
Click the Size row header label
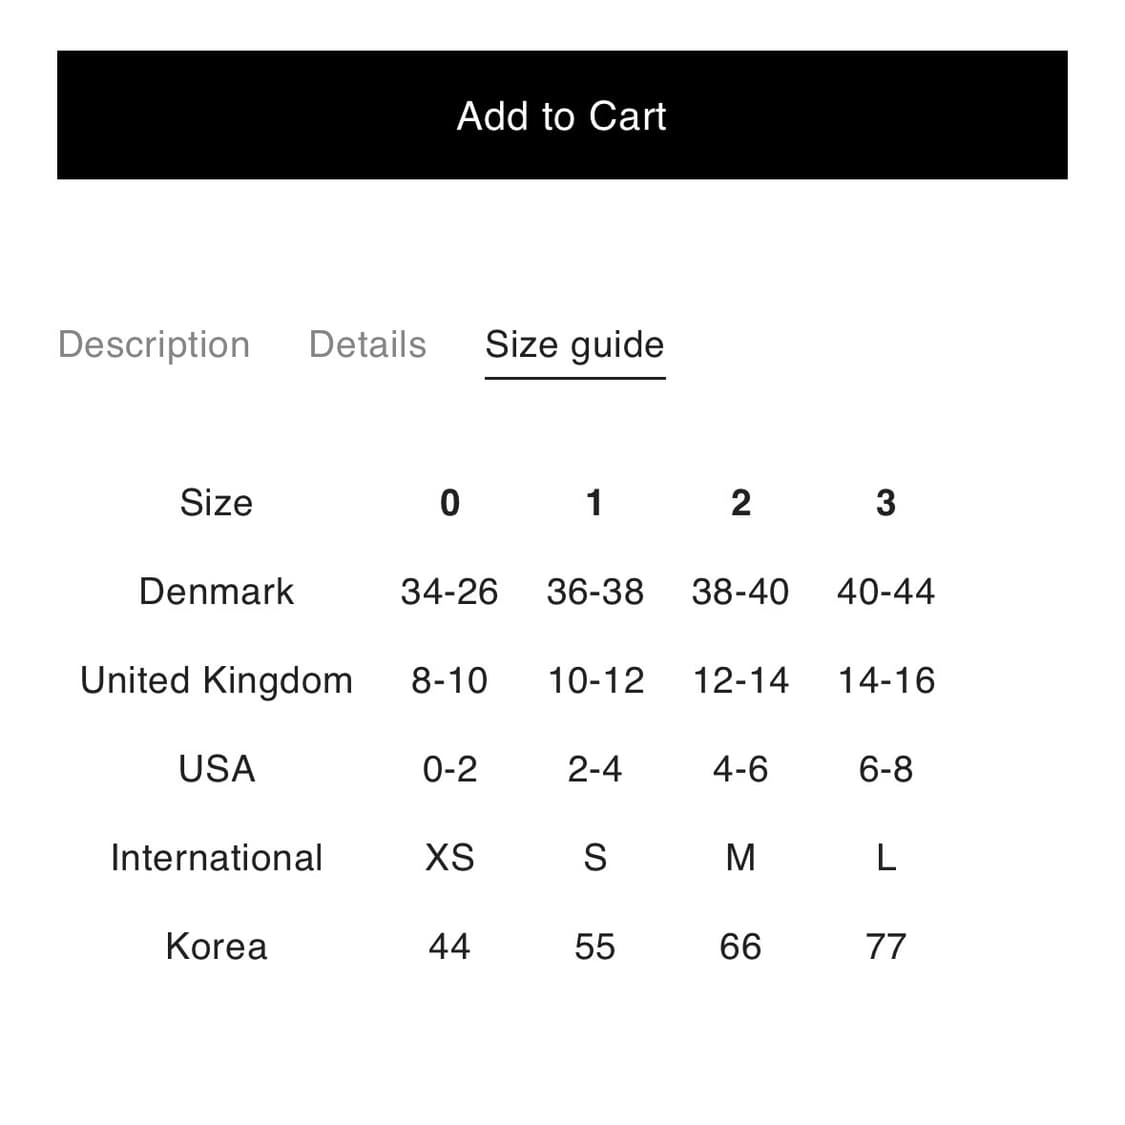216,502
